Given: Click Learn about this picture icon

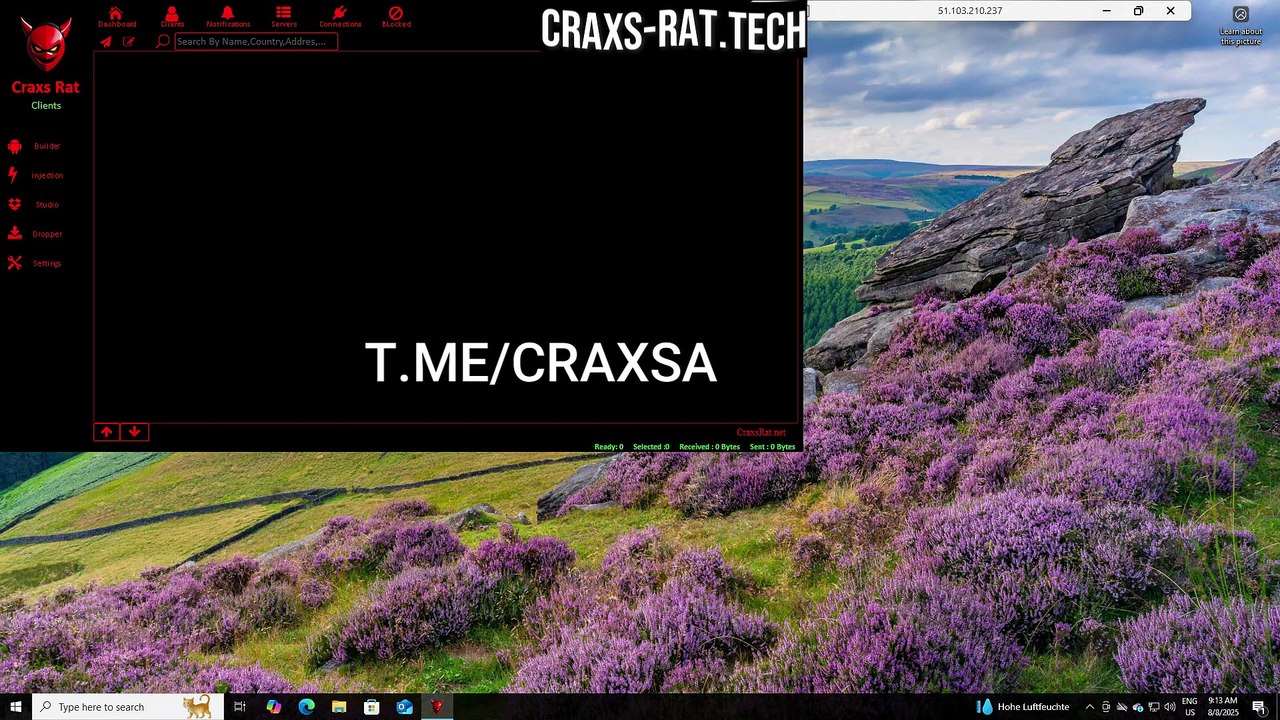Looking at the screenshot, I should (x=1241, y=25).
